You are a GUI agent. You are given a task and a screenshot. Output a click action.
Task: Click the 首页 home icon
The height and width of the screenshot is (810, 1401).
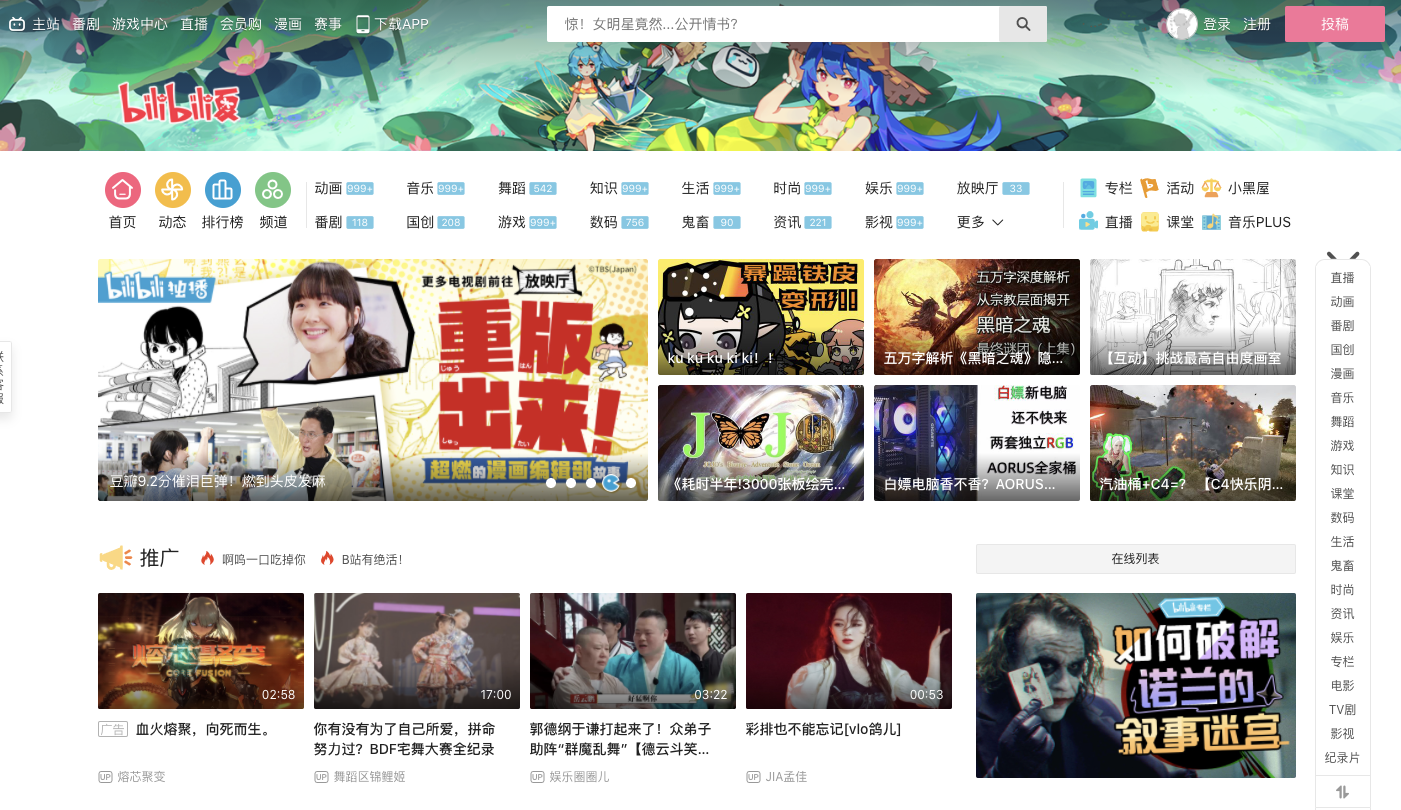pos(123,190)
